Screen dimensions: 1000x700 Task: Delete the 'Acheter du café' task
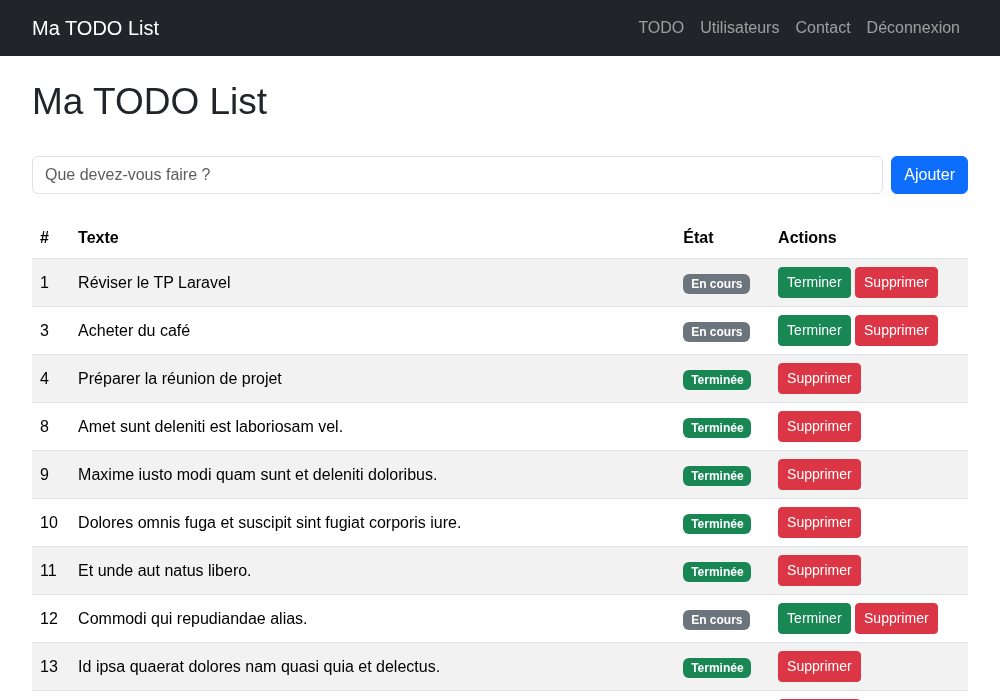coord(896,330)
